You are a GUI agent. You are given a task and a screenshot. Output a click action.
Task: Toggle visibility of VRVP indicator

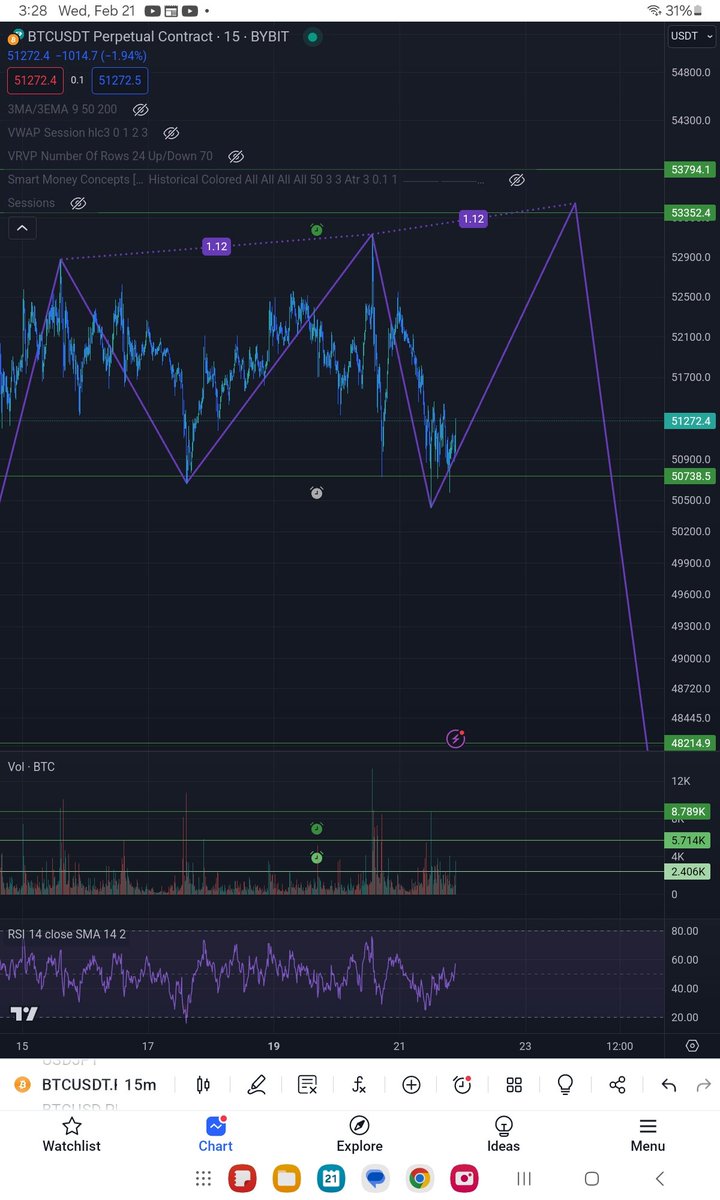[236, 157]
